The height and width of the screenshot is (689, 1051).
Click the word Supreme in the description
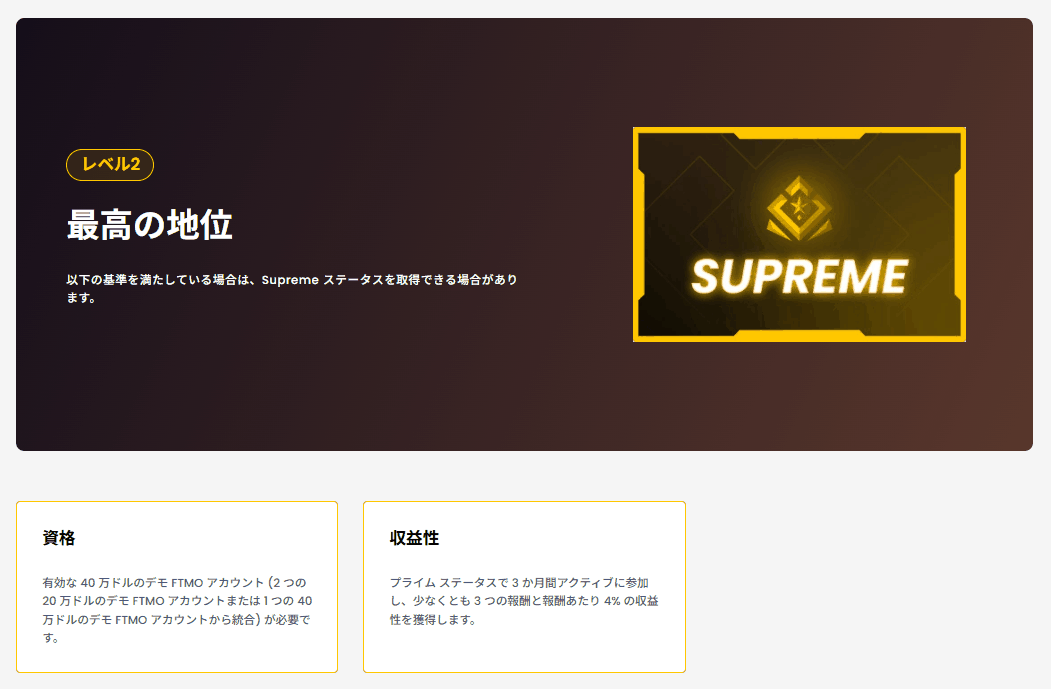click(x=290, y=280)
